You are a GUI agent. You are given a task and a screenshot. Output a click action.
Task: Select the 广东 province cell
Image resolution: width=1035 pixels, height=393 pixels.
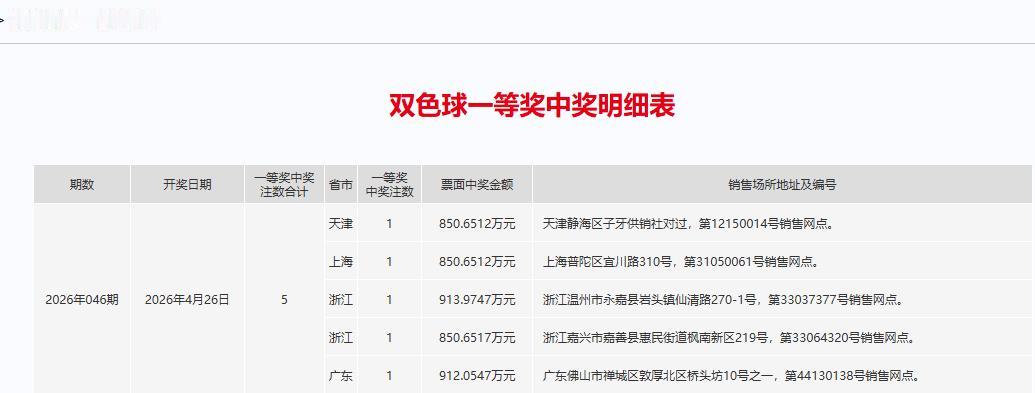pos(341,376)
